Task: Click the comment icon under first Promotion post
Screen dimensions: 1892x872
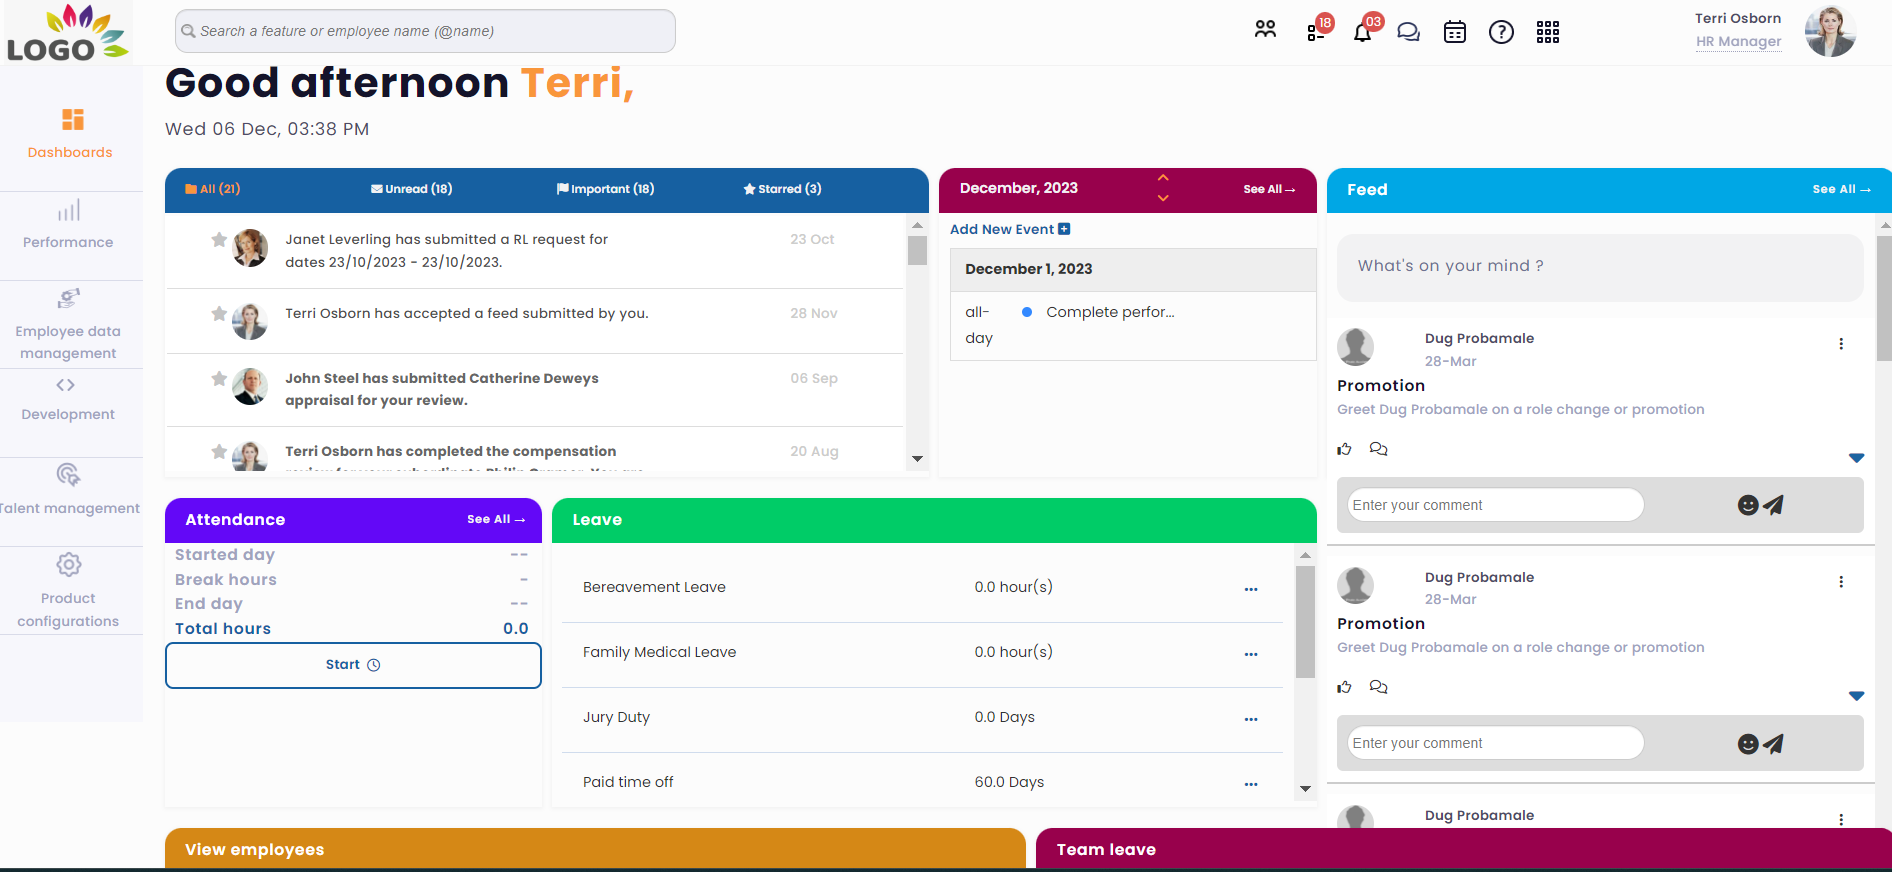Action: [1378, 449]
